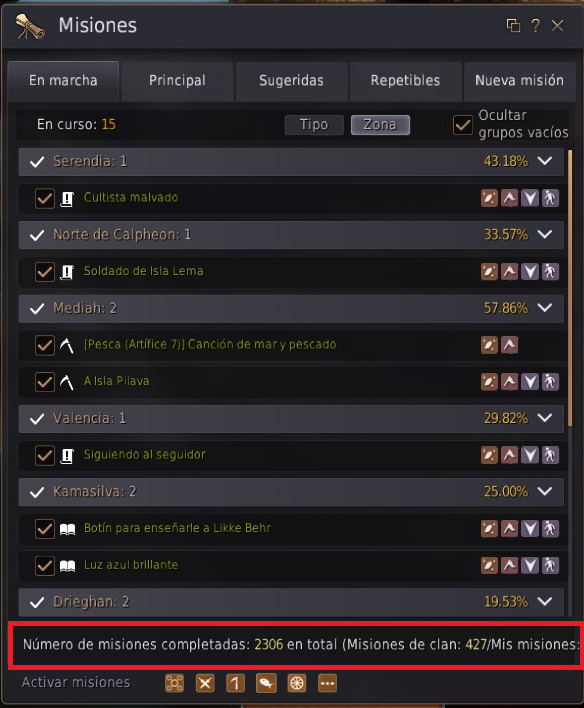The image size is (584, 708).
Task: Switch to the Sugeridas tab
Action: pyautogui.click(x=291, y=81)
